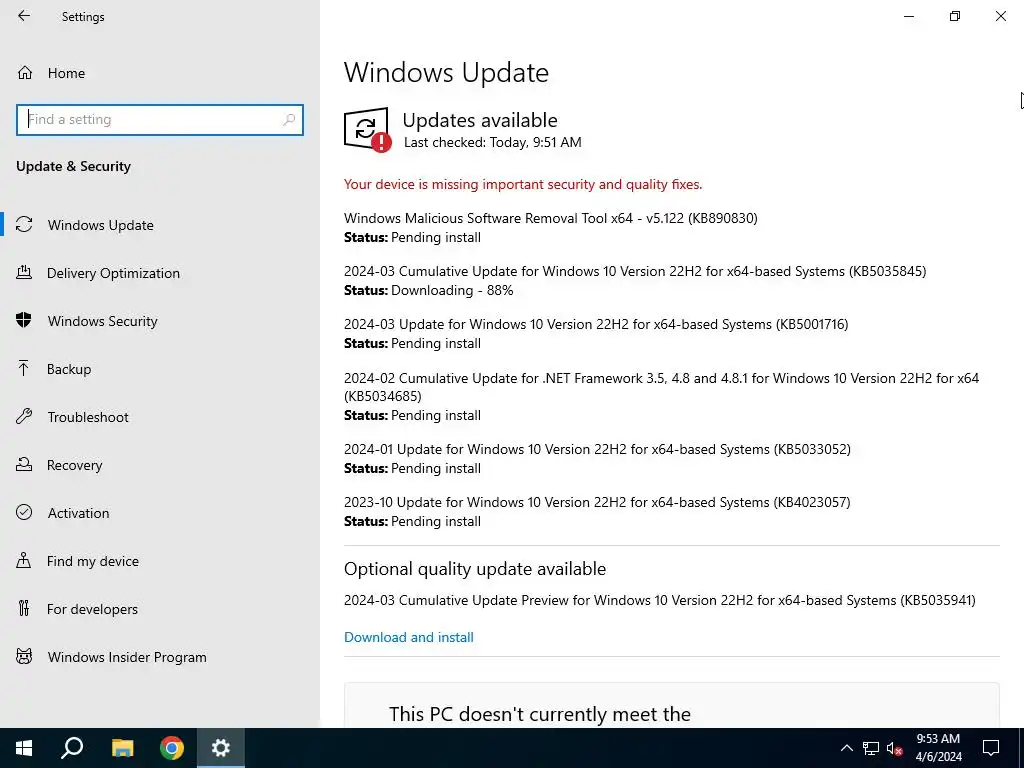1024x768 pixels.
Task: Click the Update & Security section heading
Action: point(73,166)
